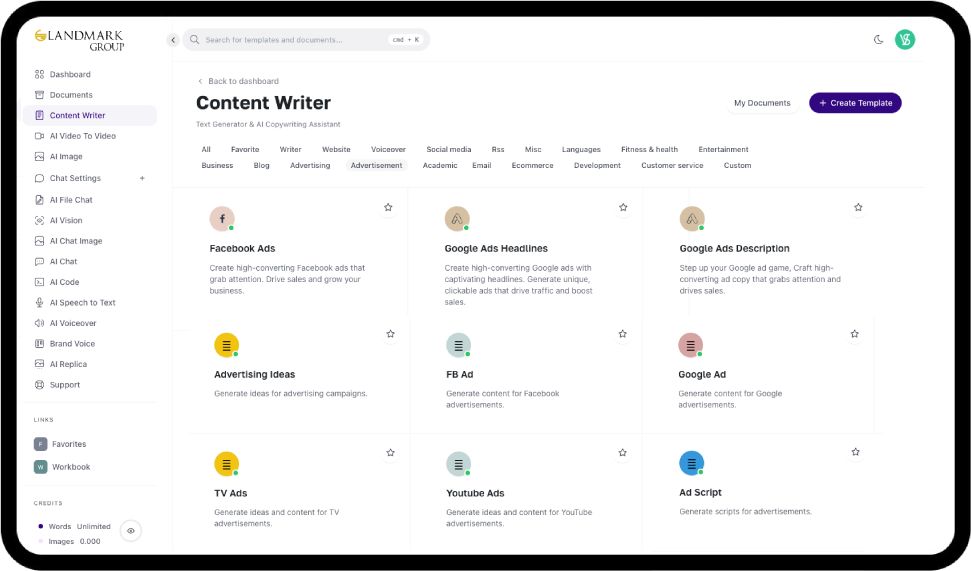Switch to the Social media tab
This screenshot has width=971, height=571.
[x=449, y=149]
